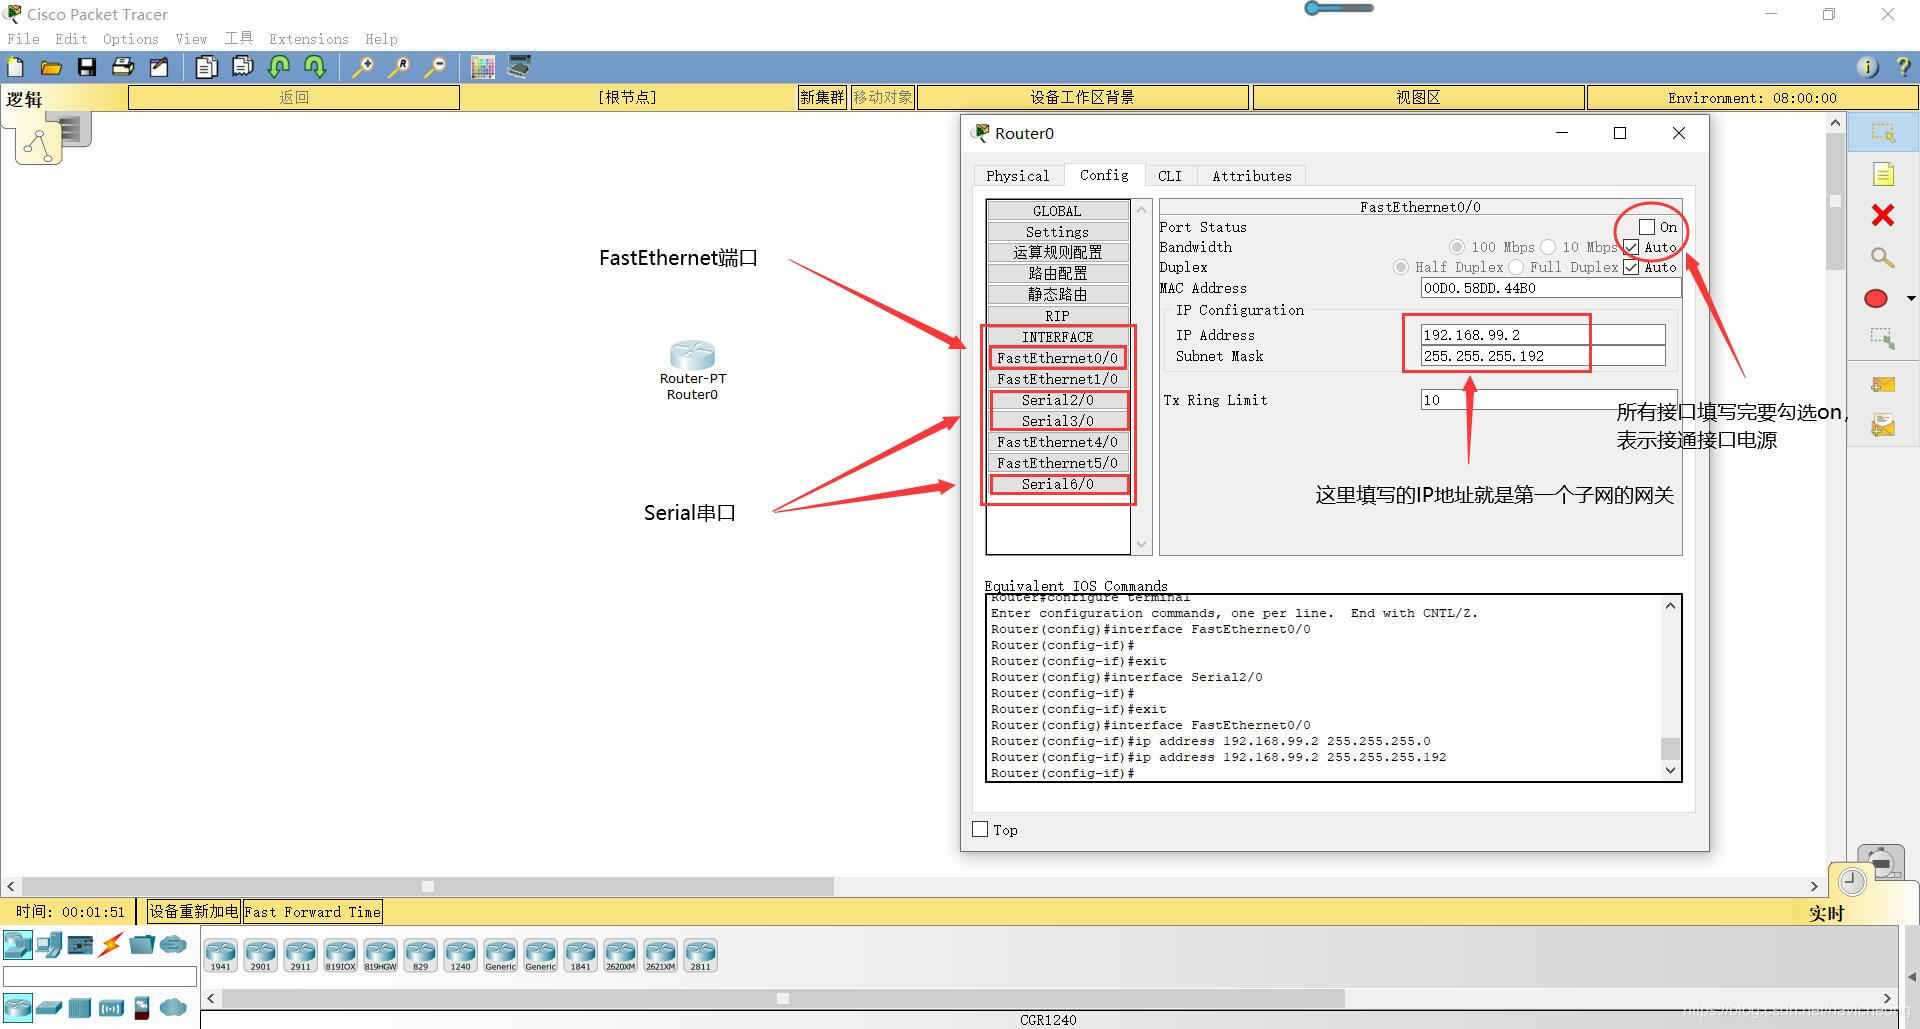Select the End Devices category icon
This screenshot has height=1029, width=1920.
click(49, 944)
